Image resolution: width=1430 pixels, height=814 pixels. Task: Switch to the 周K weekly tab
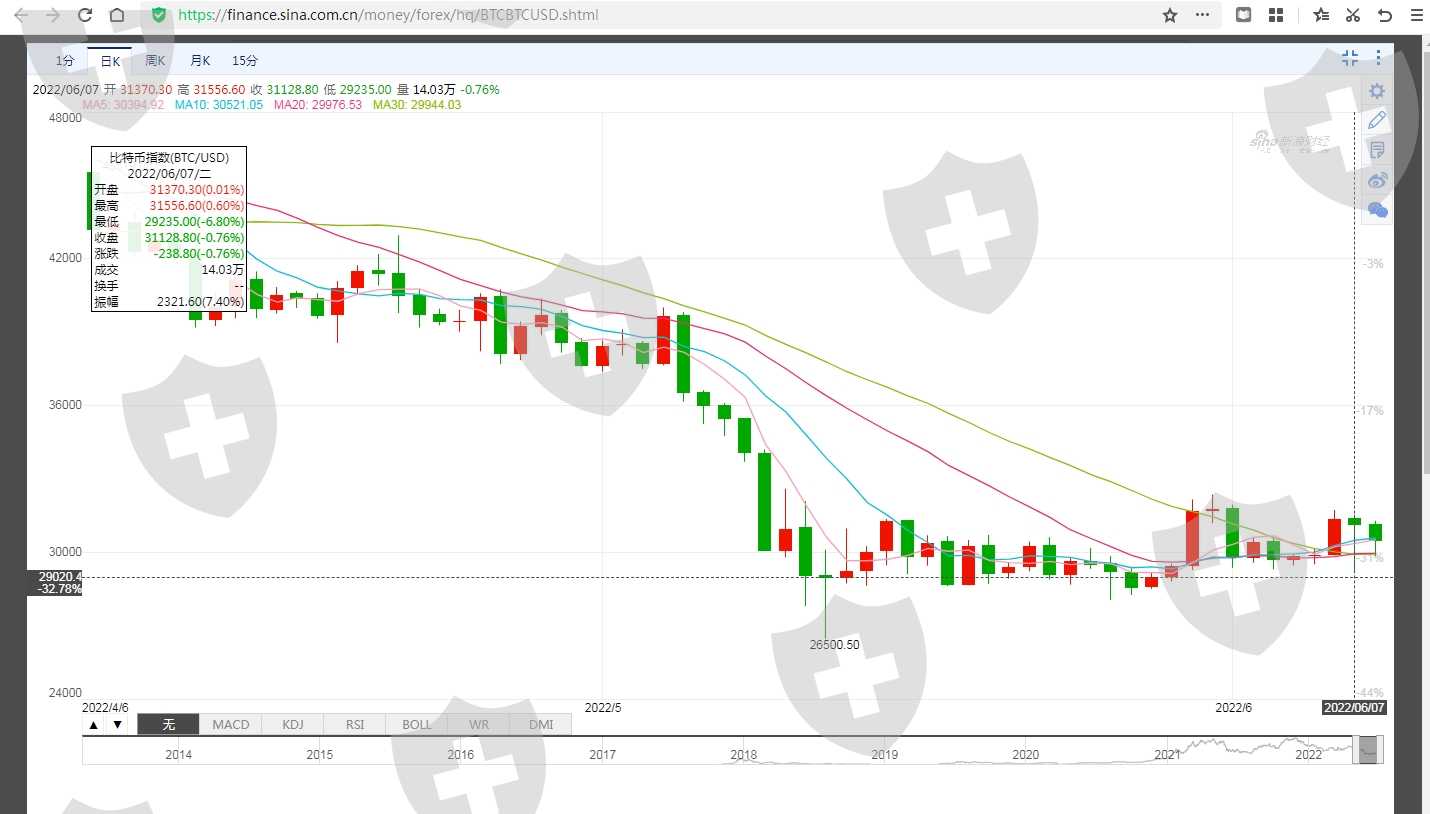point(155,61)
